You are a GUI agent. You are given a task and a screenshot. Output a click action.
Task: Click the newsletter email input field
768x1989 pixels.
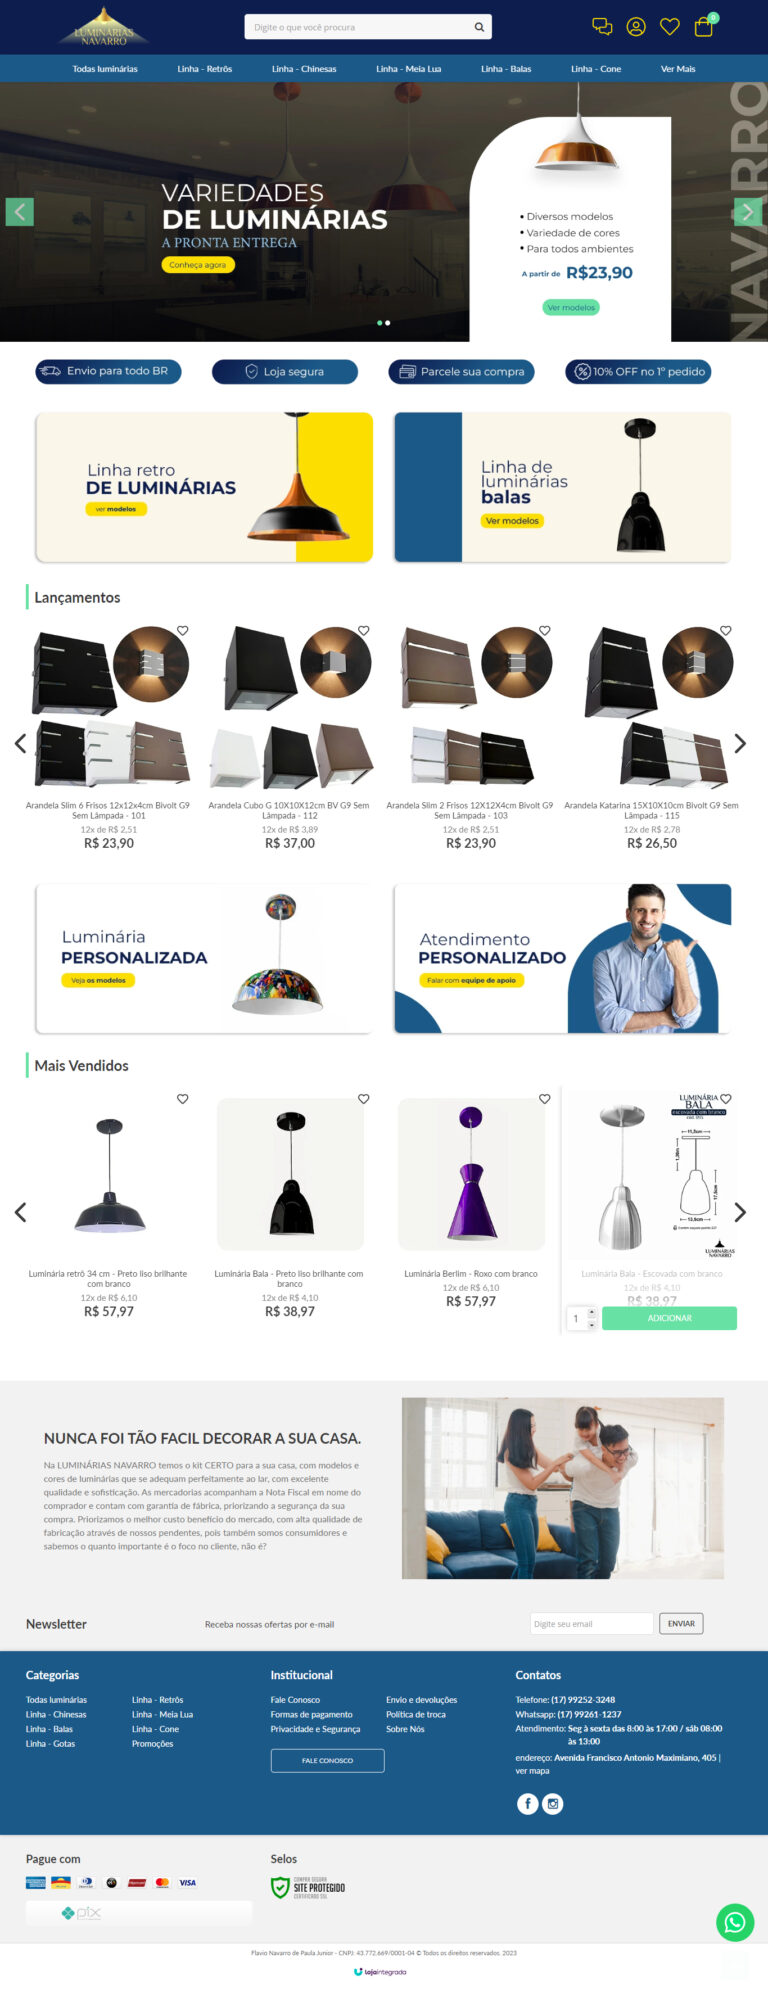591,1623
